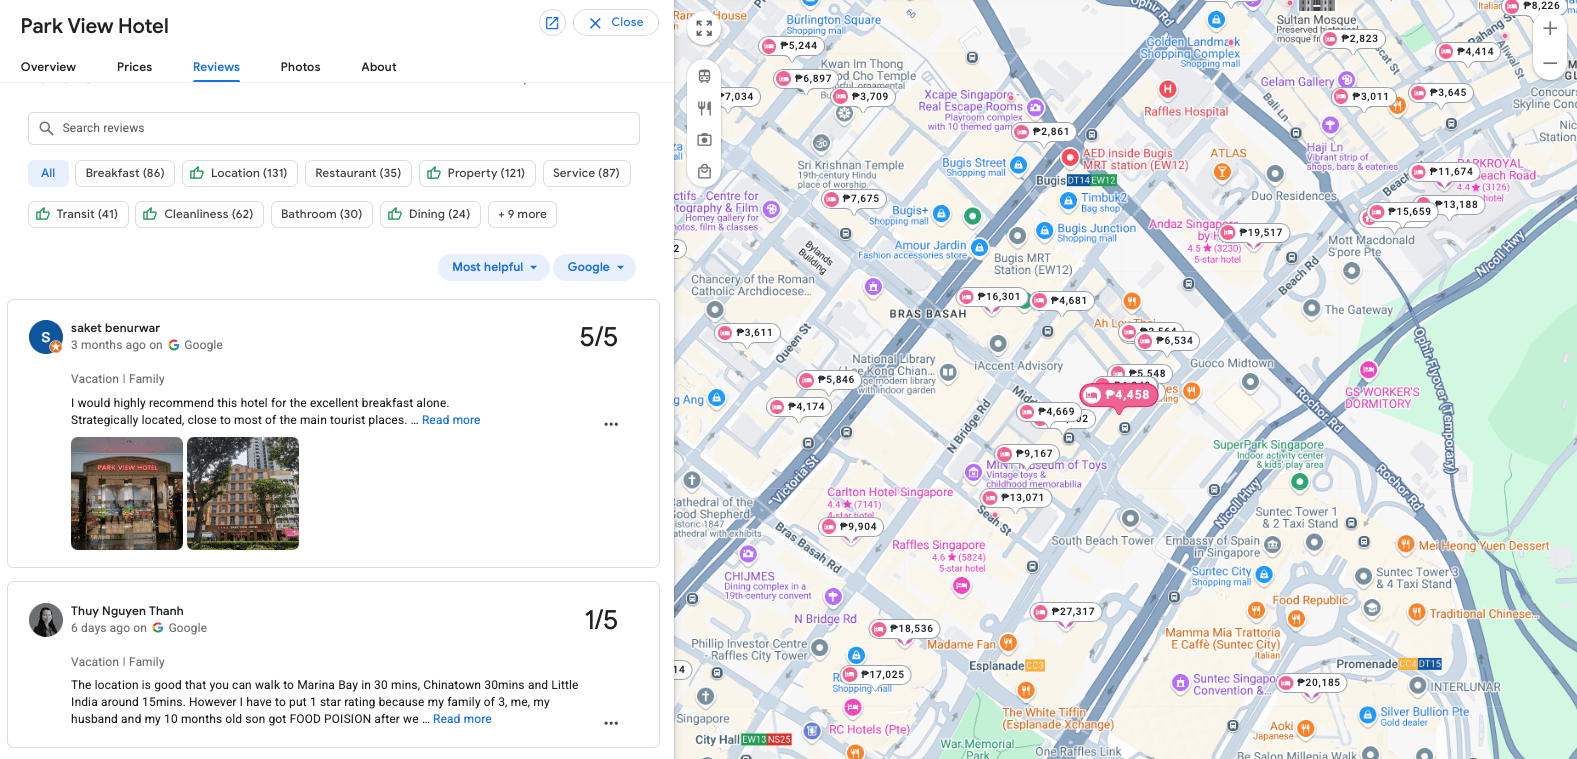The width and height of the screenshot is (1577, 759).
Task: Filter reviews by Dining (24)
Action: (x=430, y=214)
